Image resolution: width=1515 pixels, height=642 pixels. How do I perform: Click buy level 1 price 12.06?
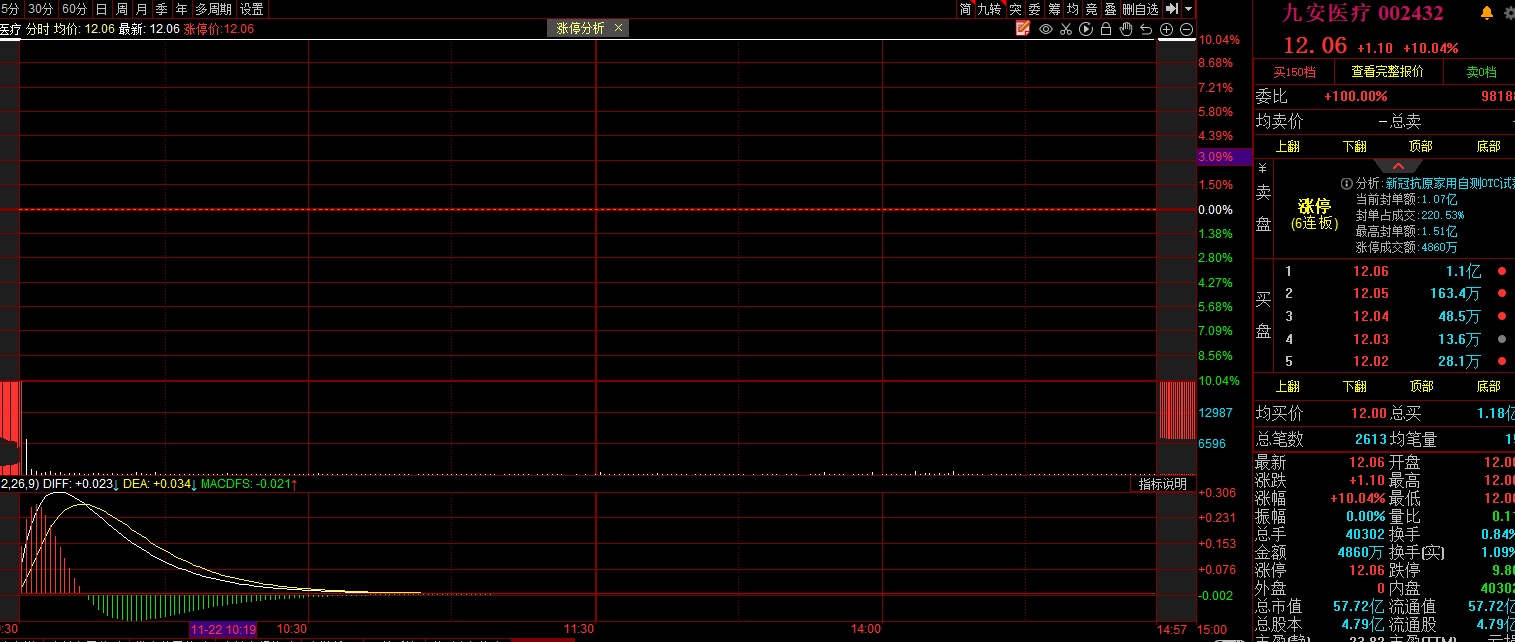pos(1371,271)
